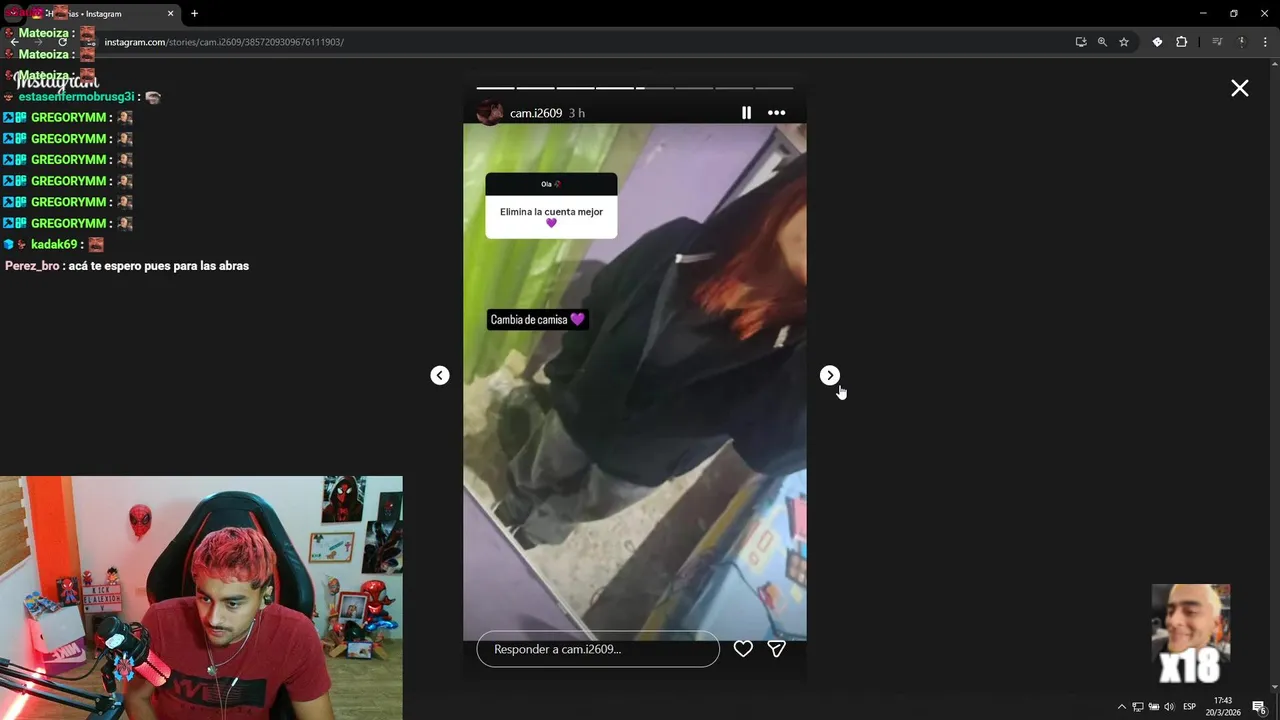Open the story three-dots options menu
Image resolution: width=1280 pixels, height=720 pixels.
[x=776, y=113]
